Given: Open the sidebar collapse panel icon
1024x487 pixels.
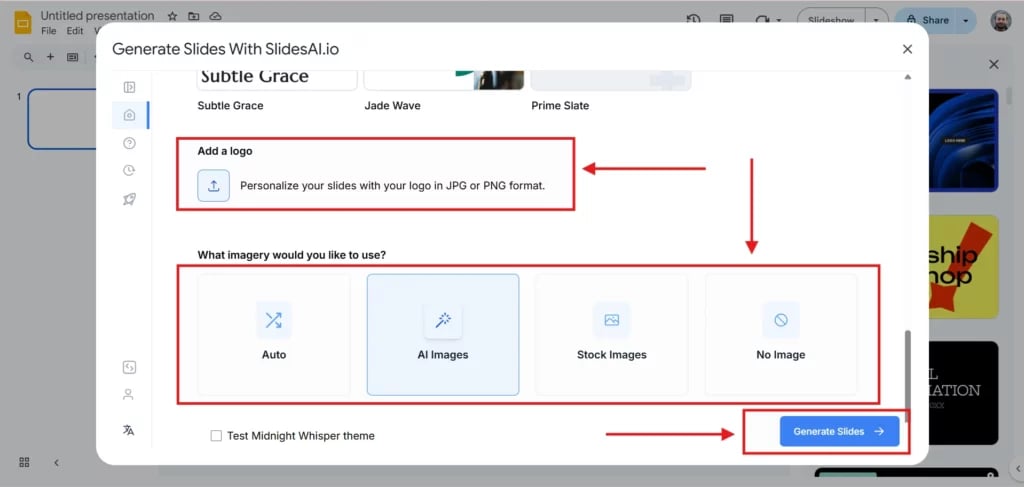Looking at the screenshot, I should pyautogui.click(x=129, y=87).
